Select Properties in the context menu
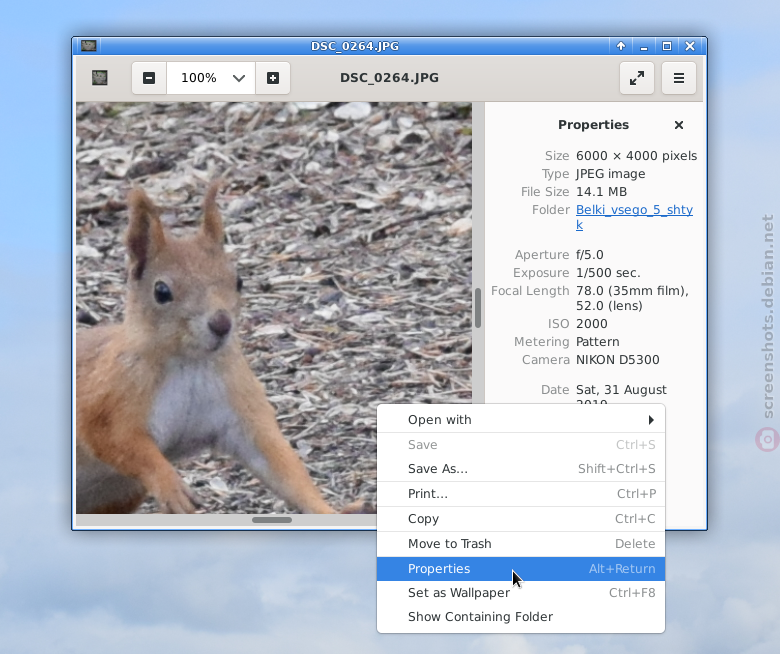The height and width of the screenshot is (654, 780). pyautogui.click(x=521, y=568)
